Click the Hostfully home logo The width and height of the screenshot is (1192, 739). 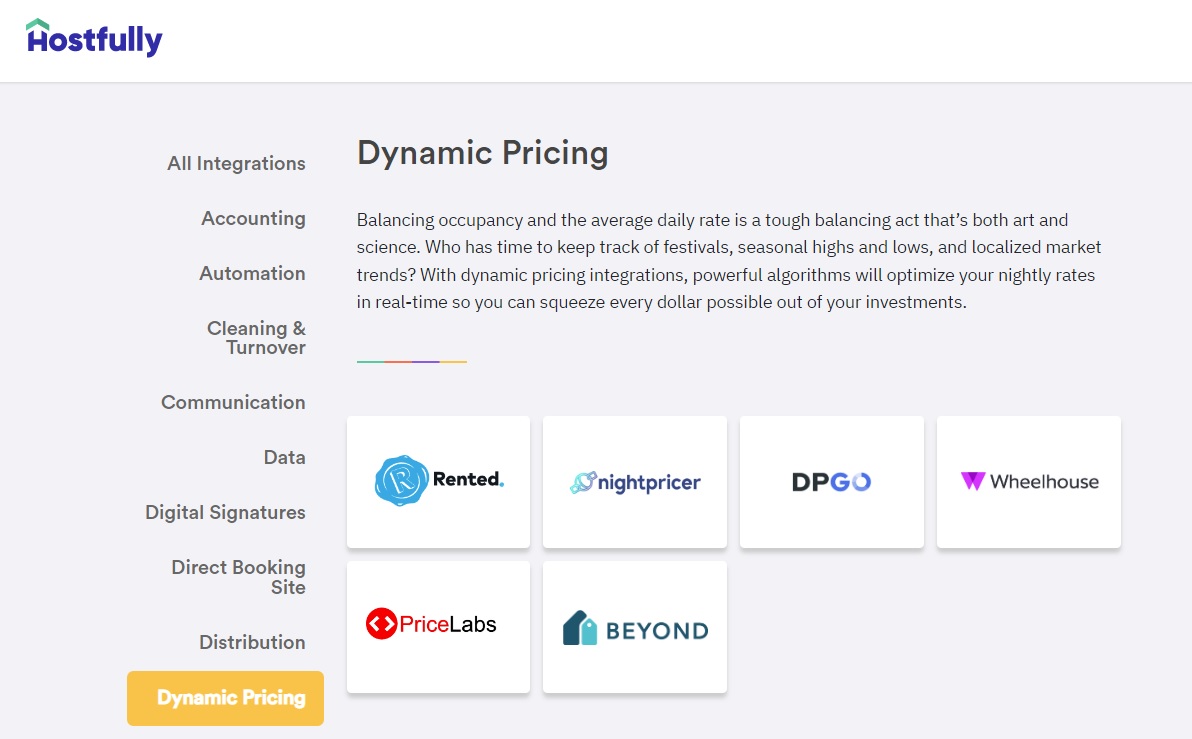pyautogui.click(x=93, y=39)
